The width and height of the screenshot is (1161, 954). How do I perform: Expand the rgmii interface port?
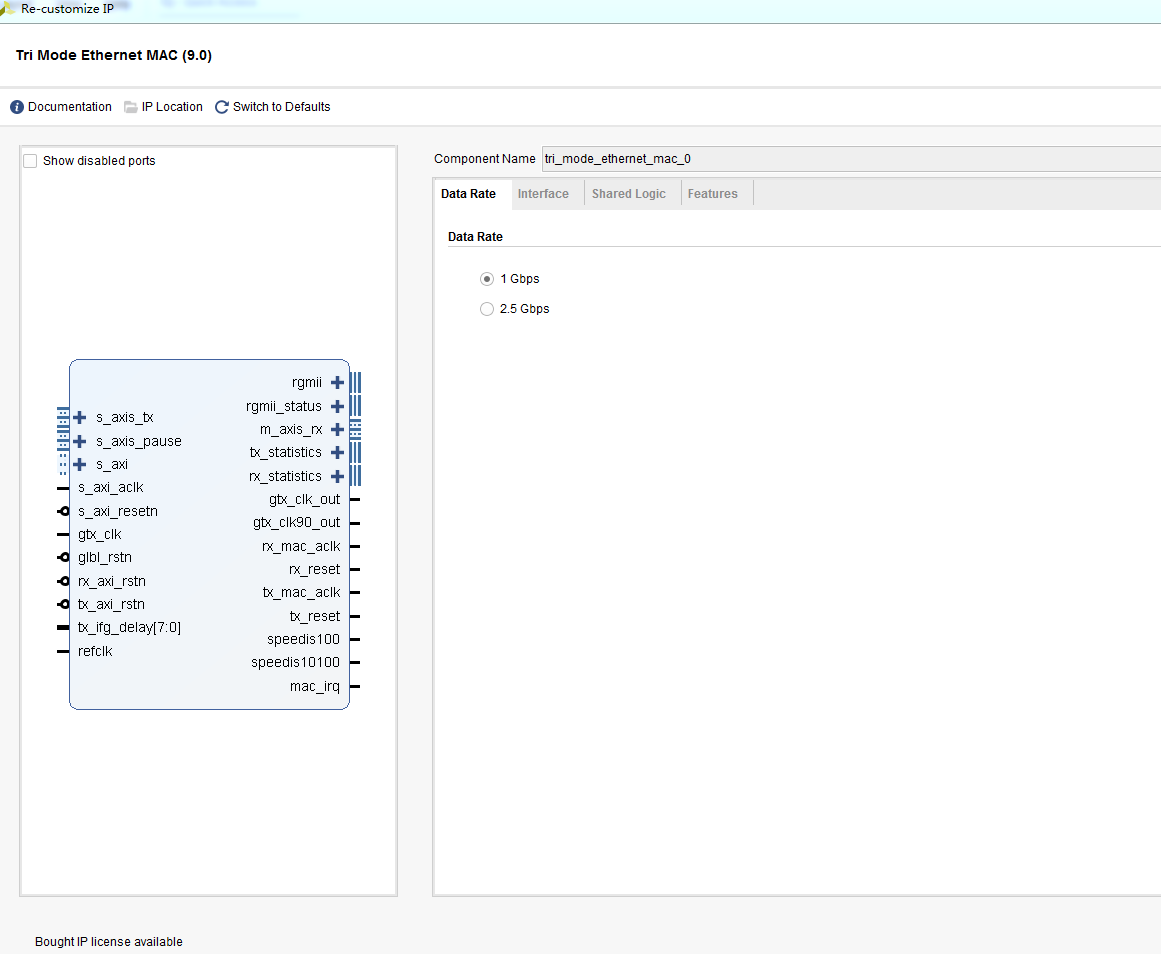[337, 383]
